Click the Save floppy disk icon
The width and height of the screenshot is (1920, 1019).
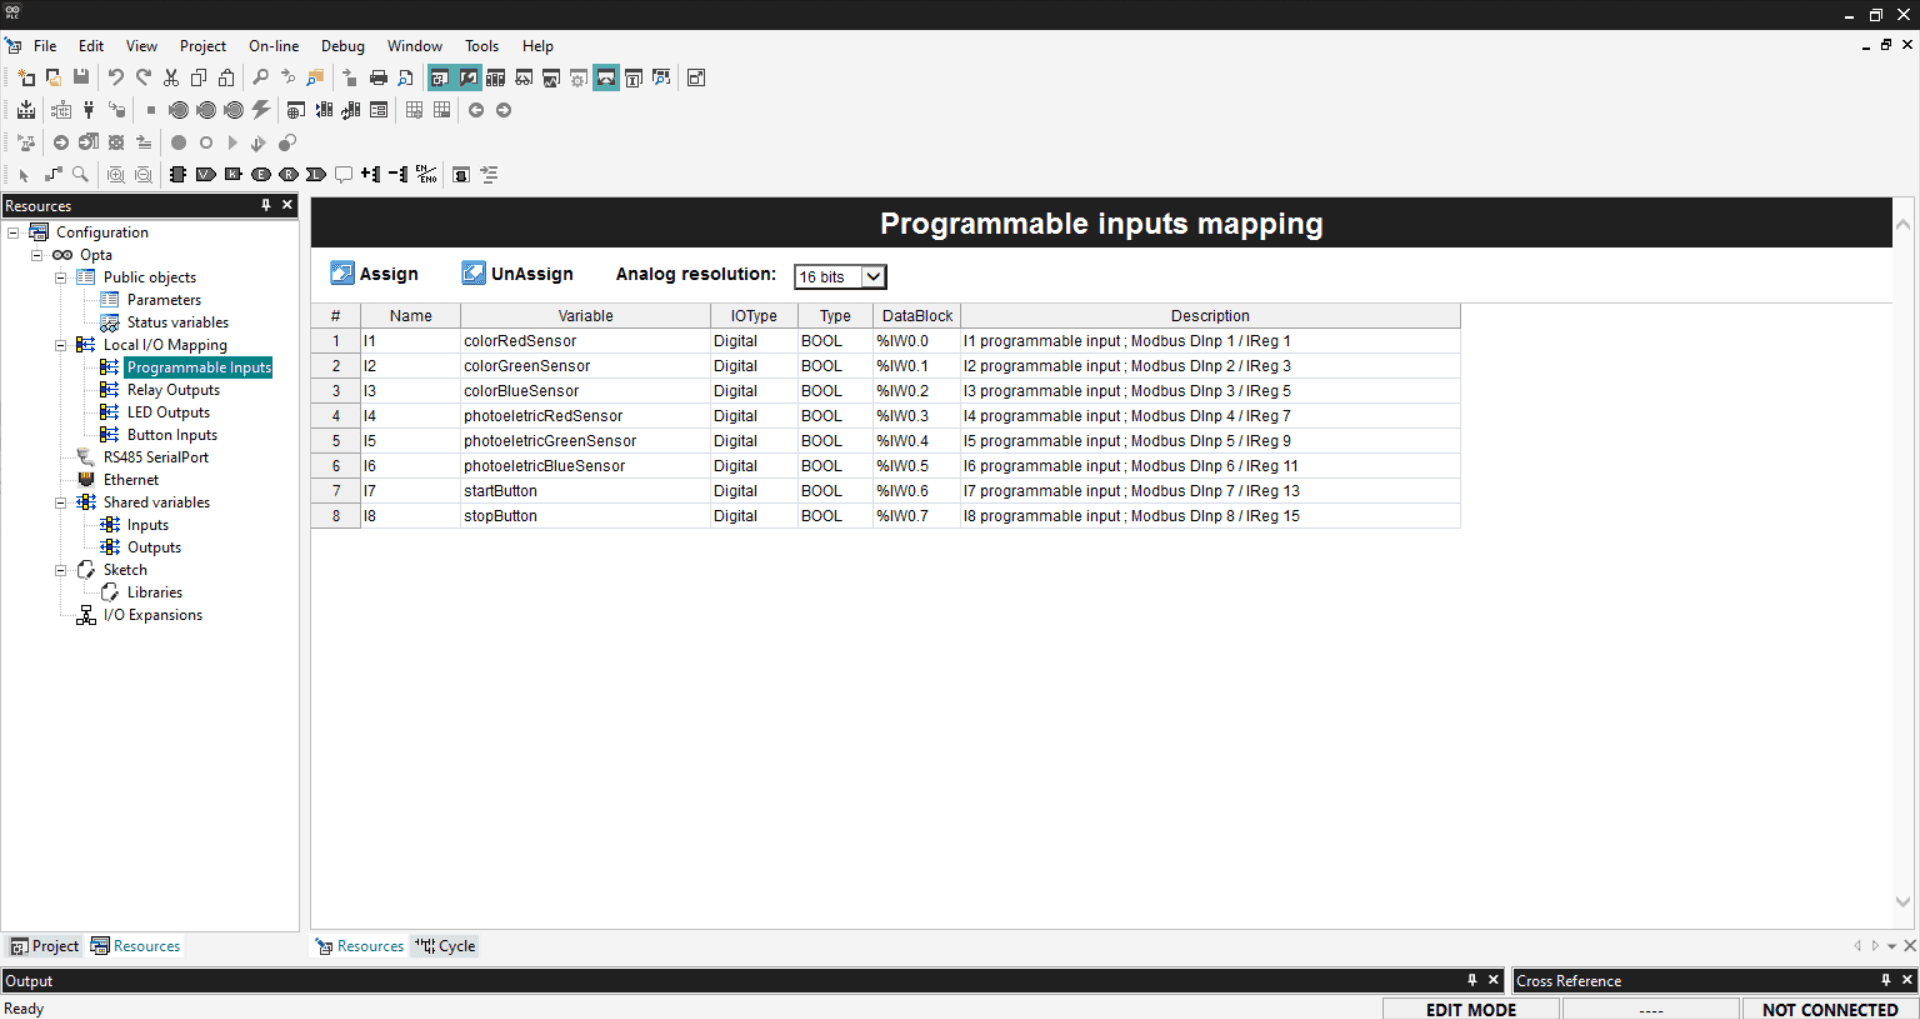tap(81, 78)
